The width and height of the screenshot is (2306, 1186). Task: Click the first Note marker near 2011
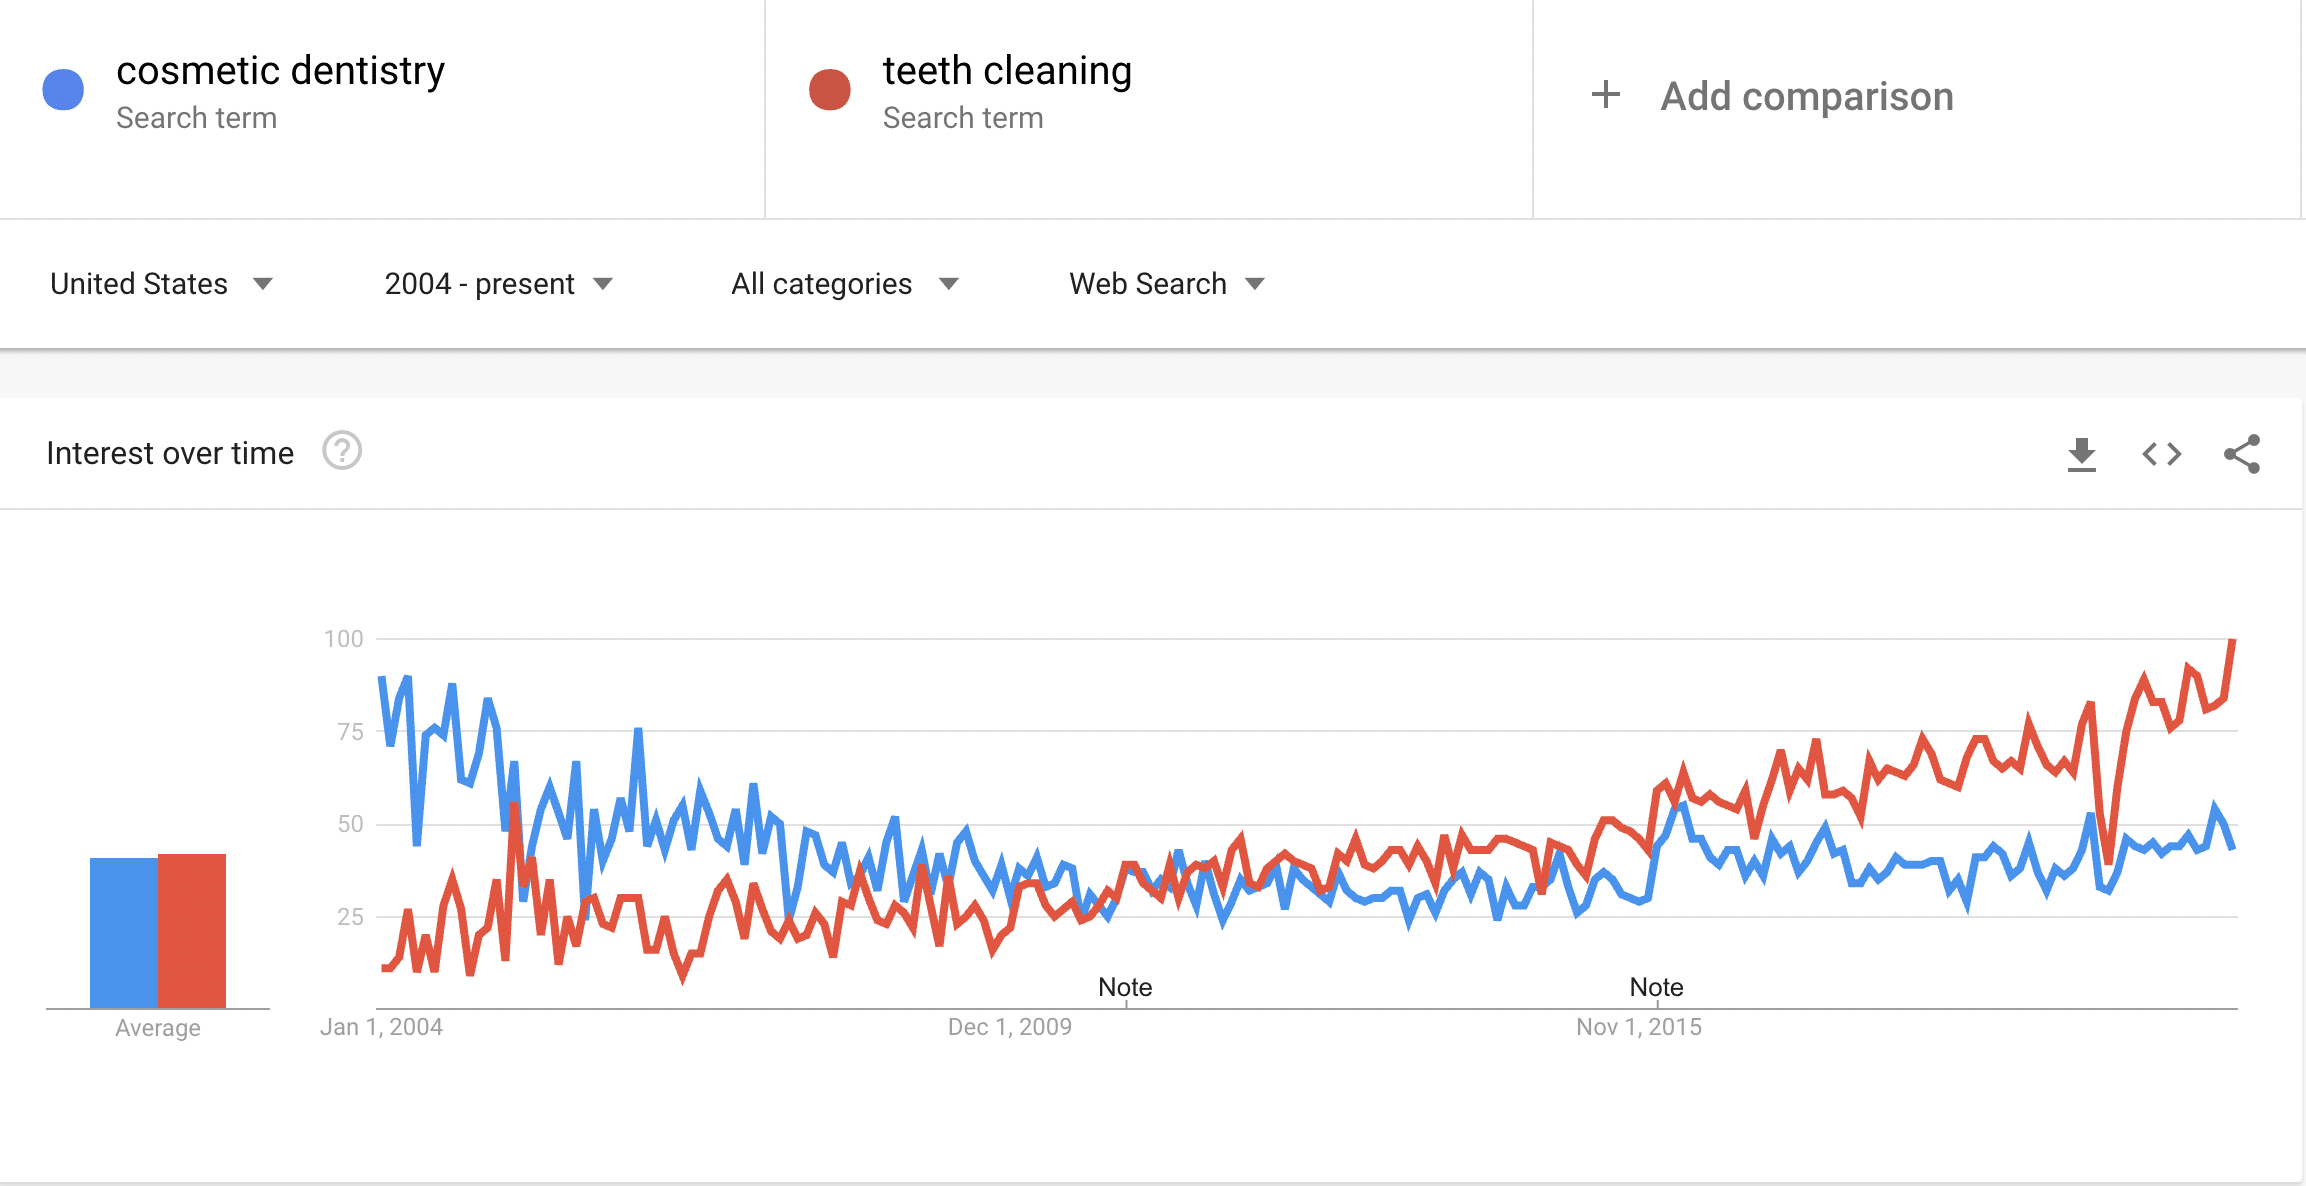click(1125, 988)
